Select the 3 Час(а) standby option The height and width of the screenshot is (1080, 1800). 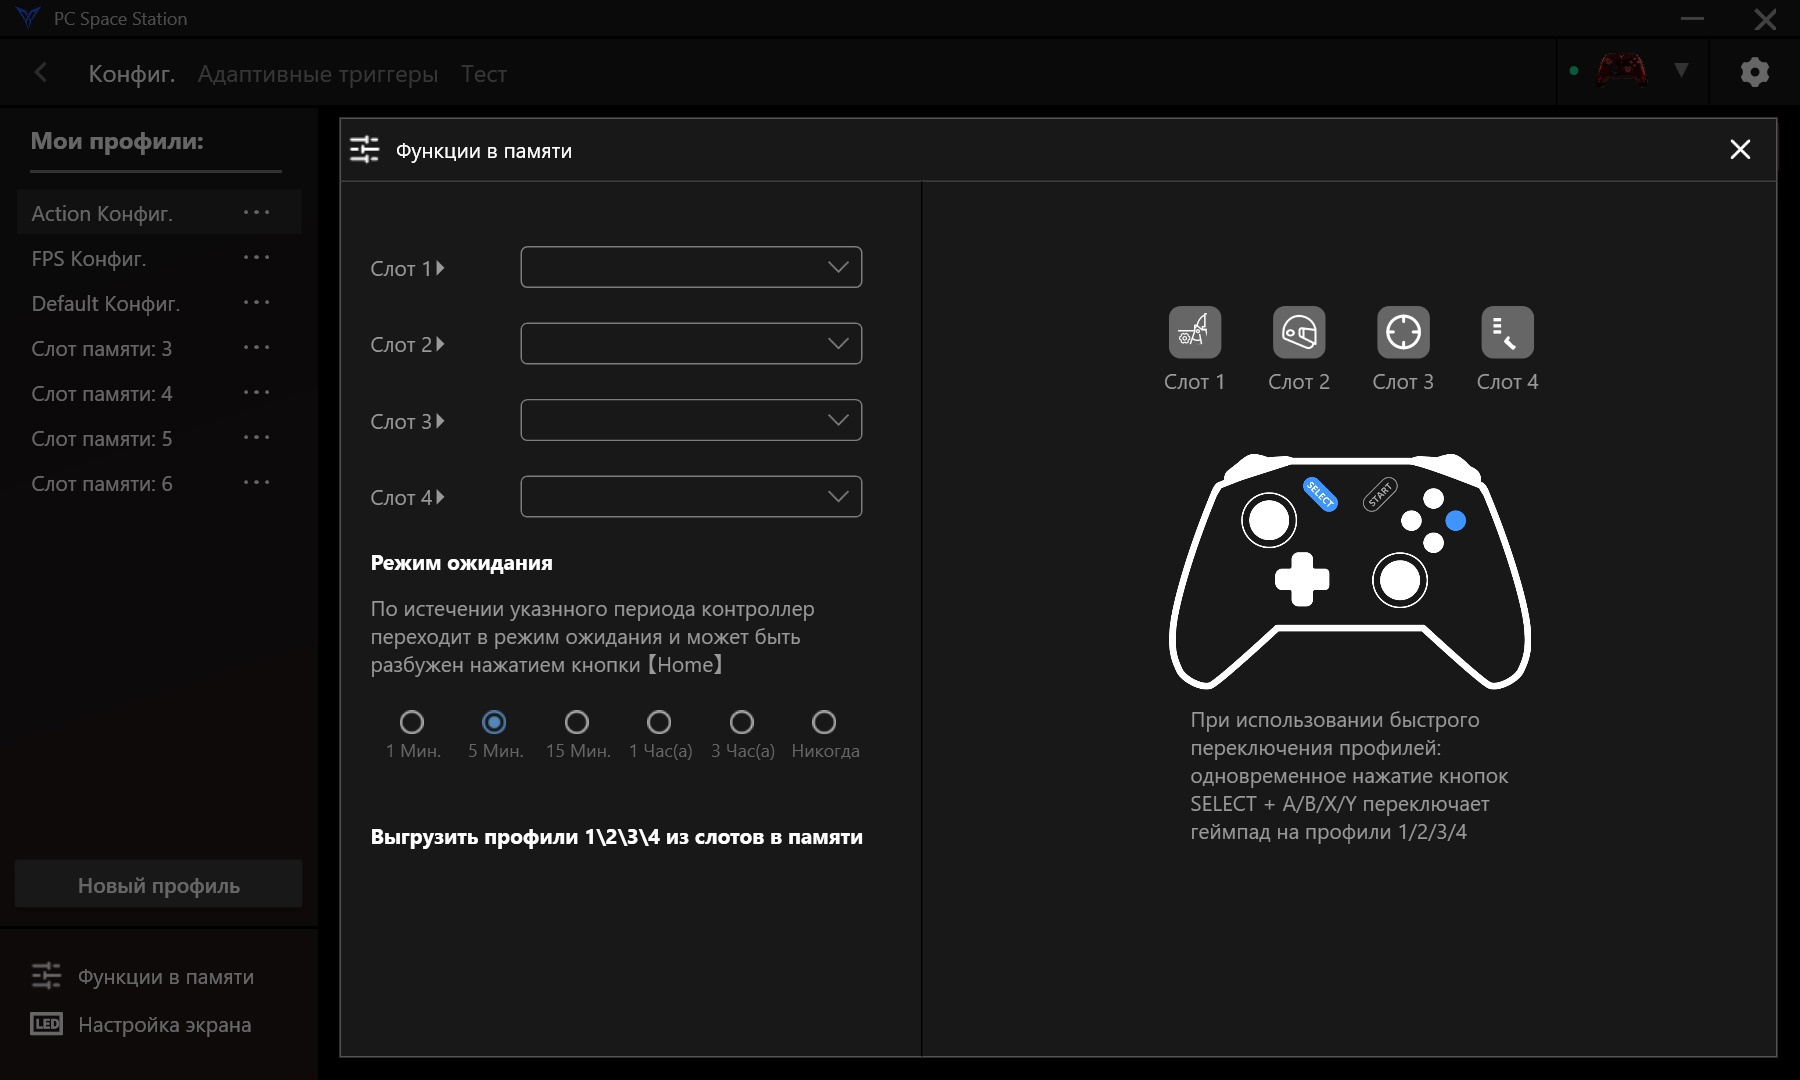742,722
